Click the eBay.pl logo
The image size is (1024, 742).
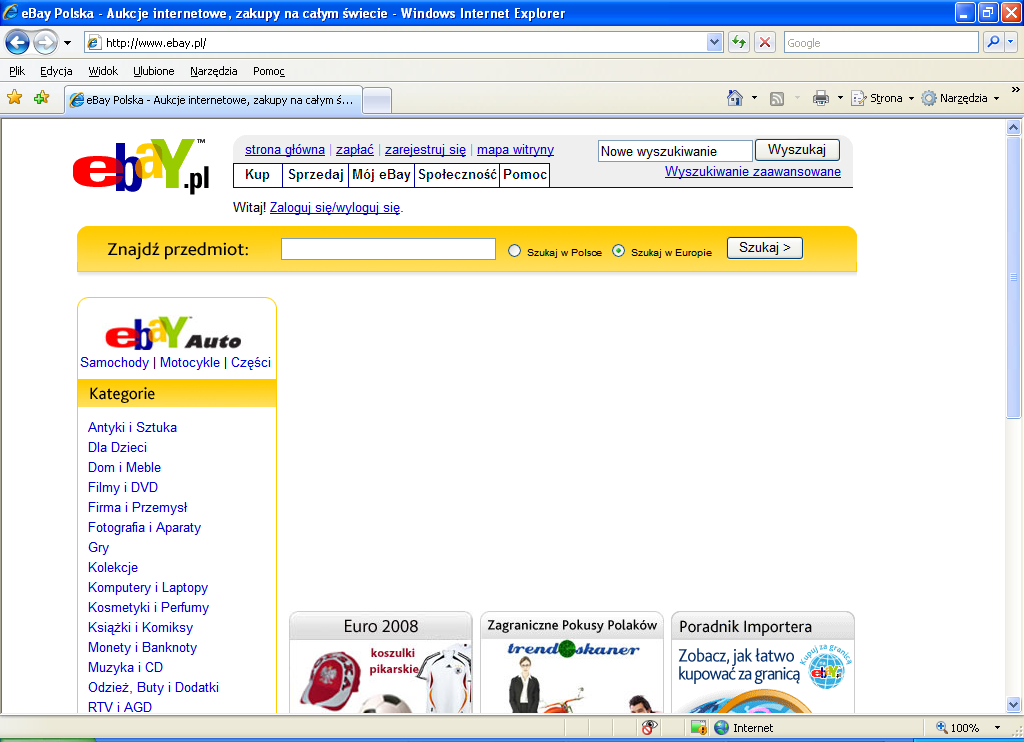click(x=141, y=166)
